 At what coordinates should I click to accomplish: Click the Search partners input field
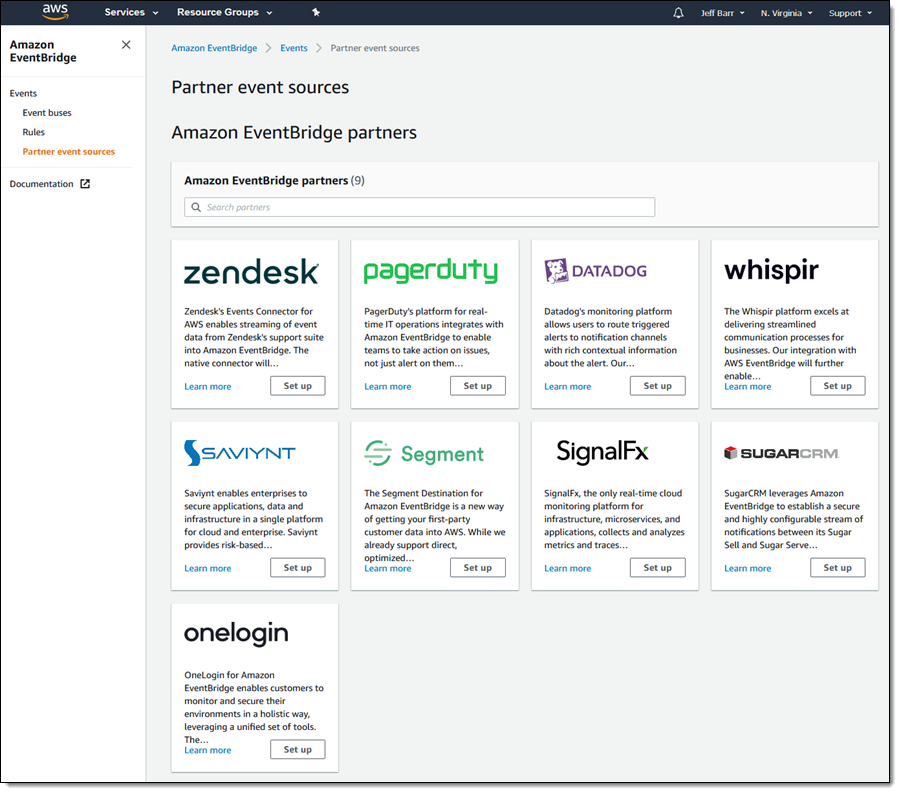[x=420, y=207]
